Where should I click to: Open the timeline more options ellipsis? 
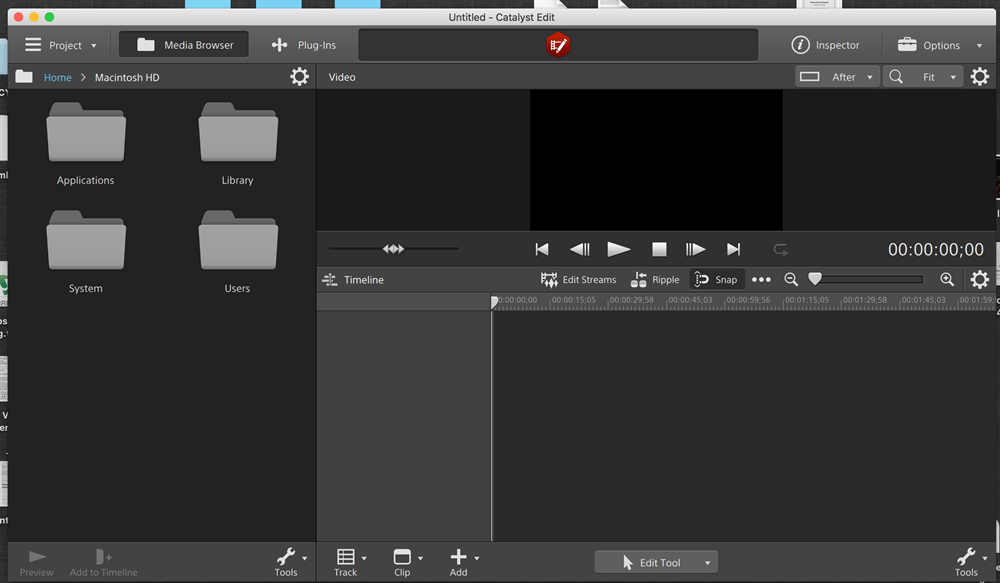pos(761,279)
